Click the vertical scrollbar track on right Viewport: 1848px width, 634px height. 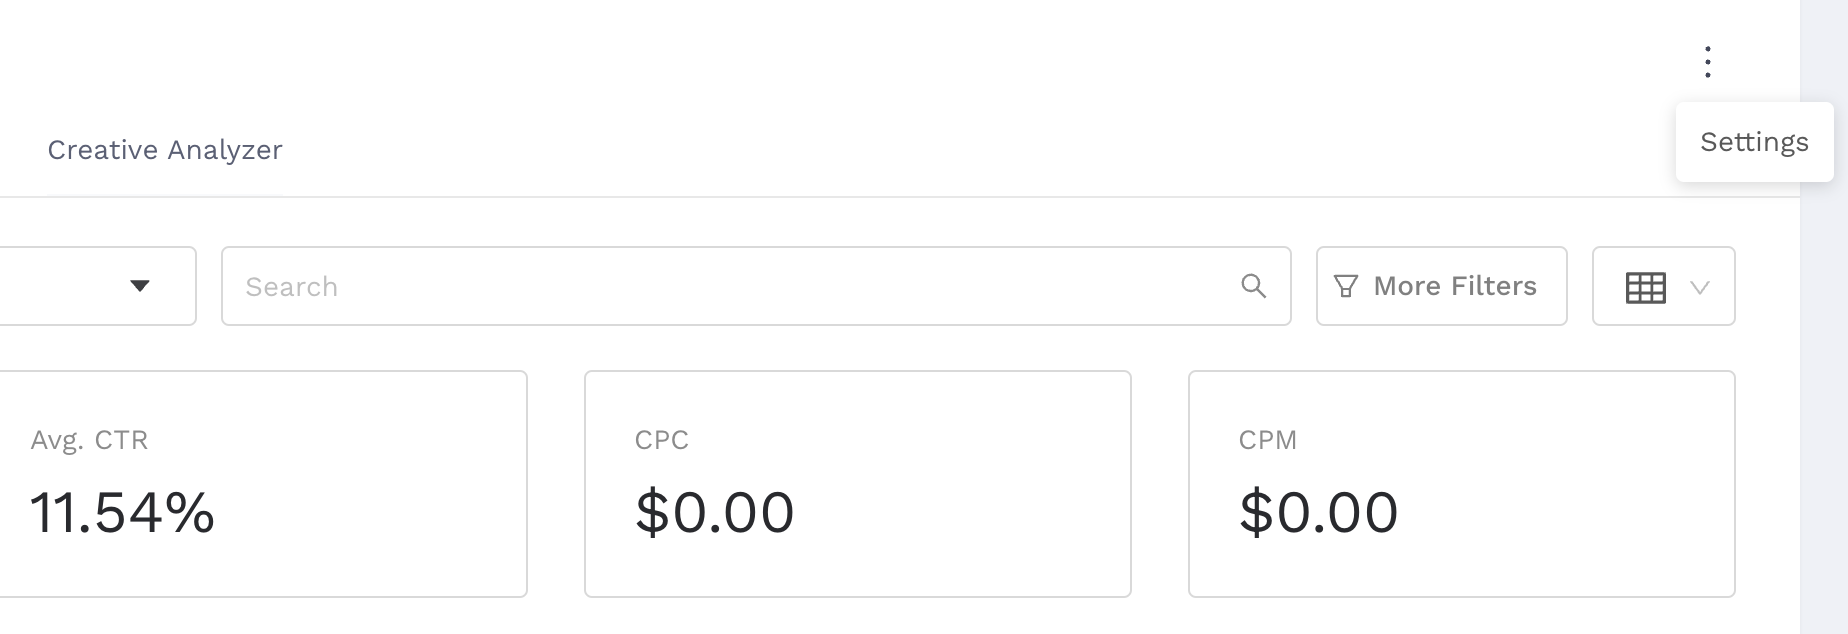1823,400
